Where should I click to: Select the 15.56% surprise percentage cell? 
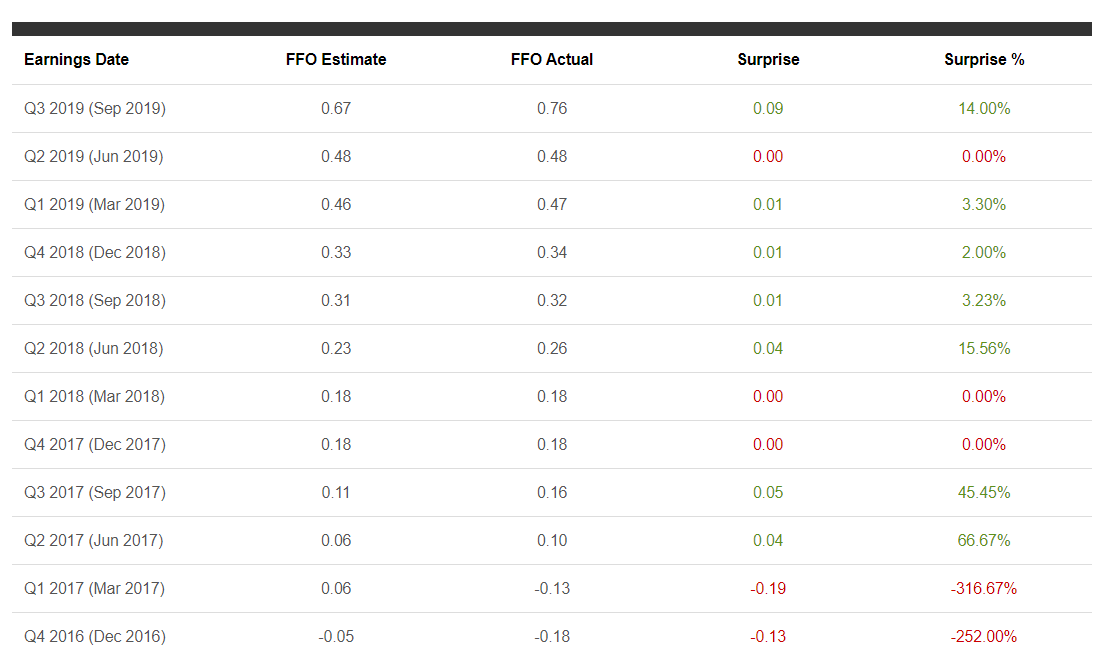click(984, 348)
